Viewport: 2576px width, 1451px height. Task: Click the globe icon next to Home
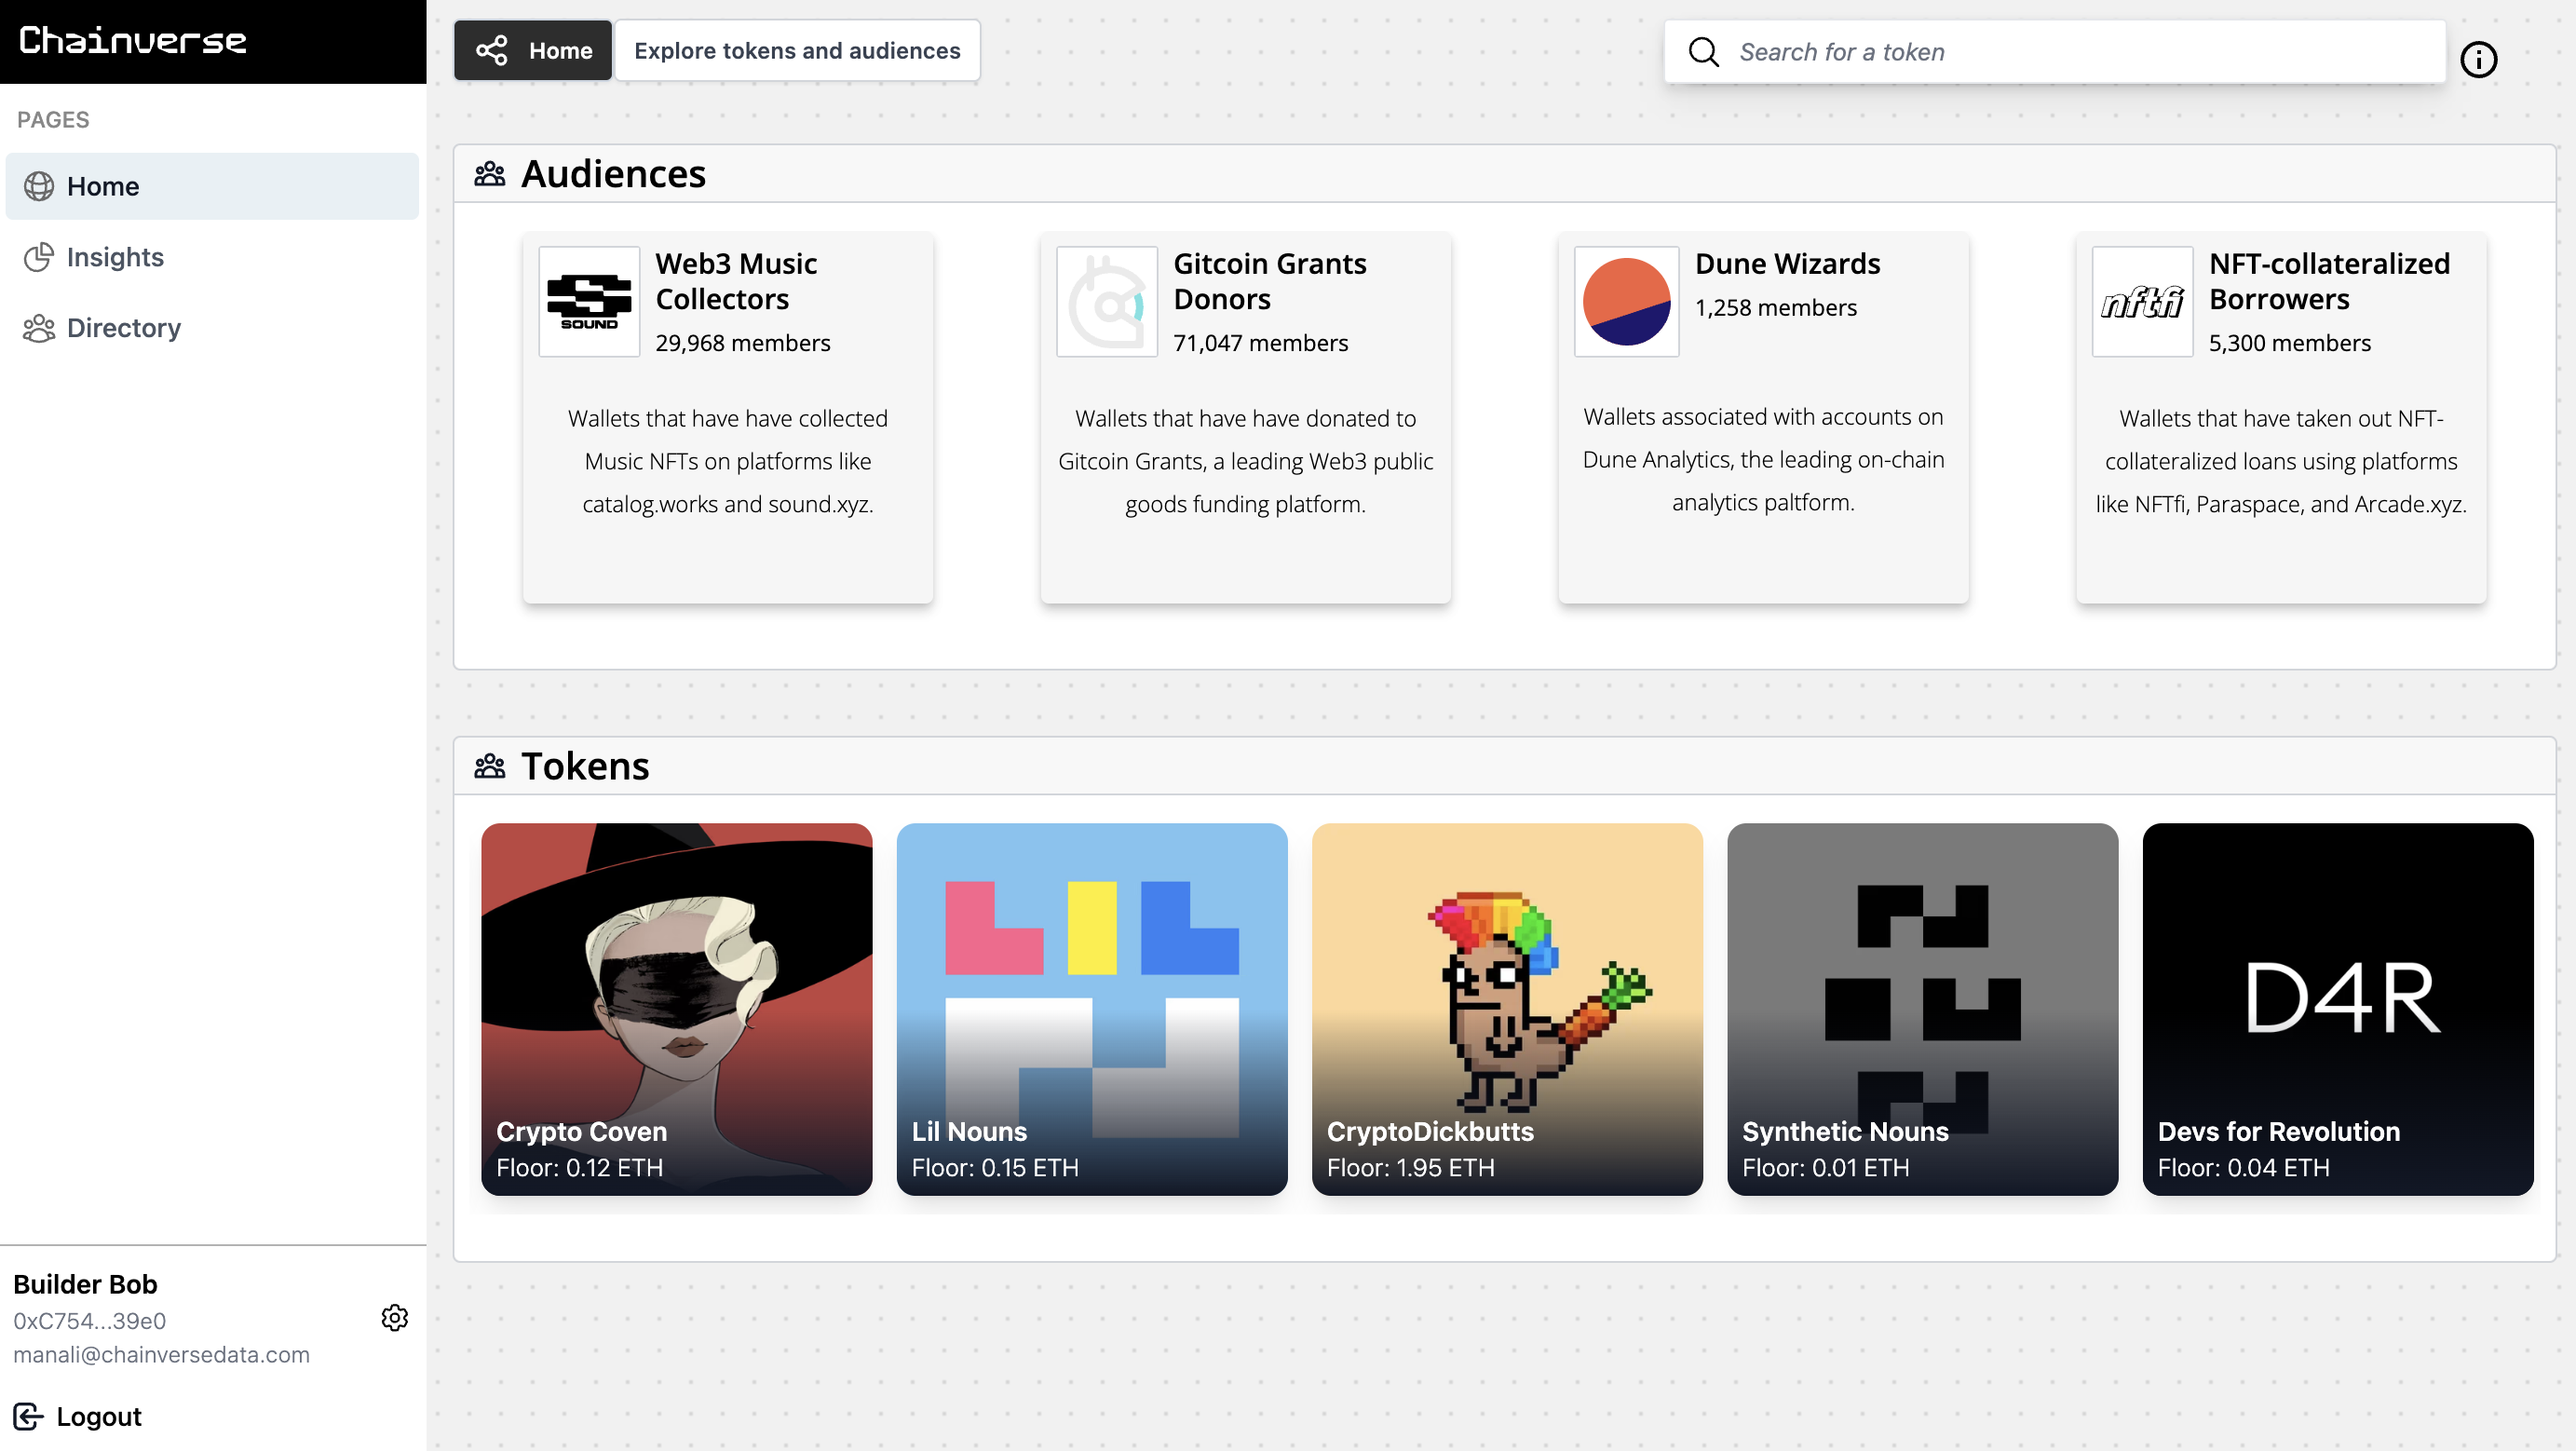coord(39,186)
